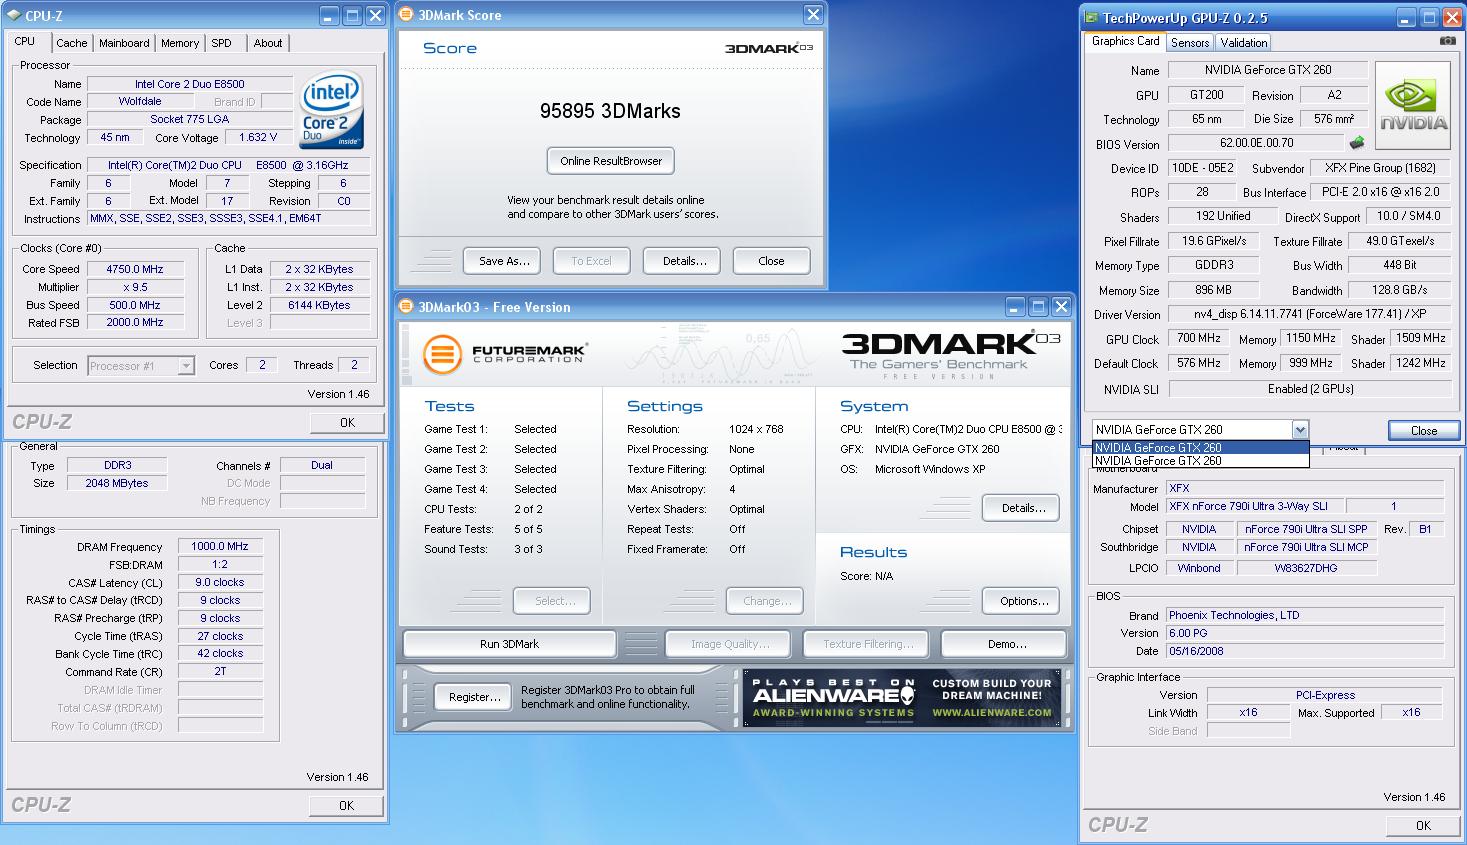Click the BIOS Version 62.00.0E.00.70 field

pos(1256,143)
